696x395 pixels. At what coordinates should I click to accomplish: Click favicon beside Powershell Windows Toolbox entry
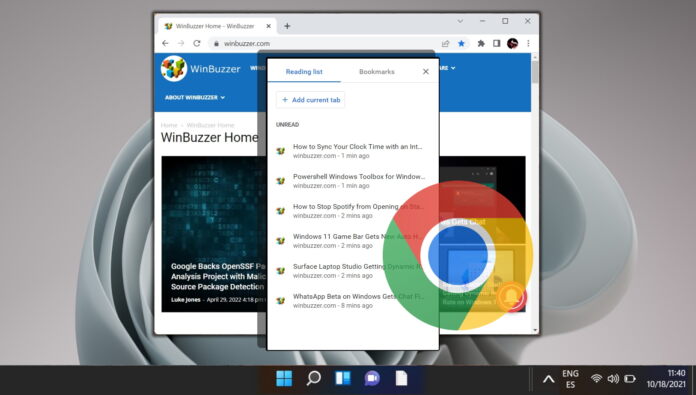(x=281, y=181)
